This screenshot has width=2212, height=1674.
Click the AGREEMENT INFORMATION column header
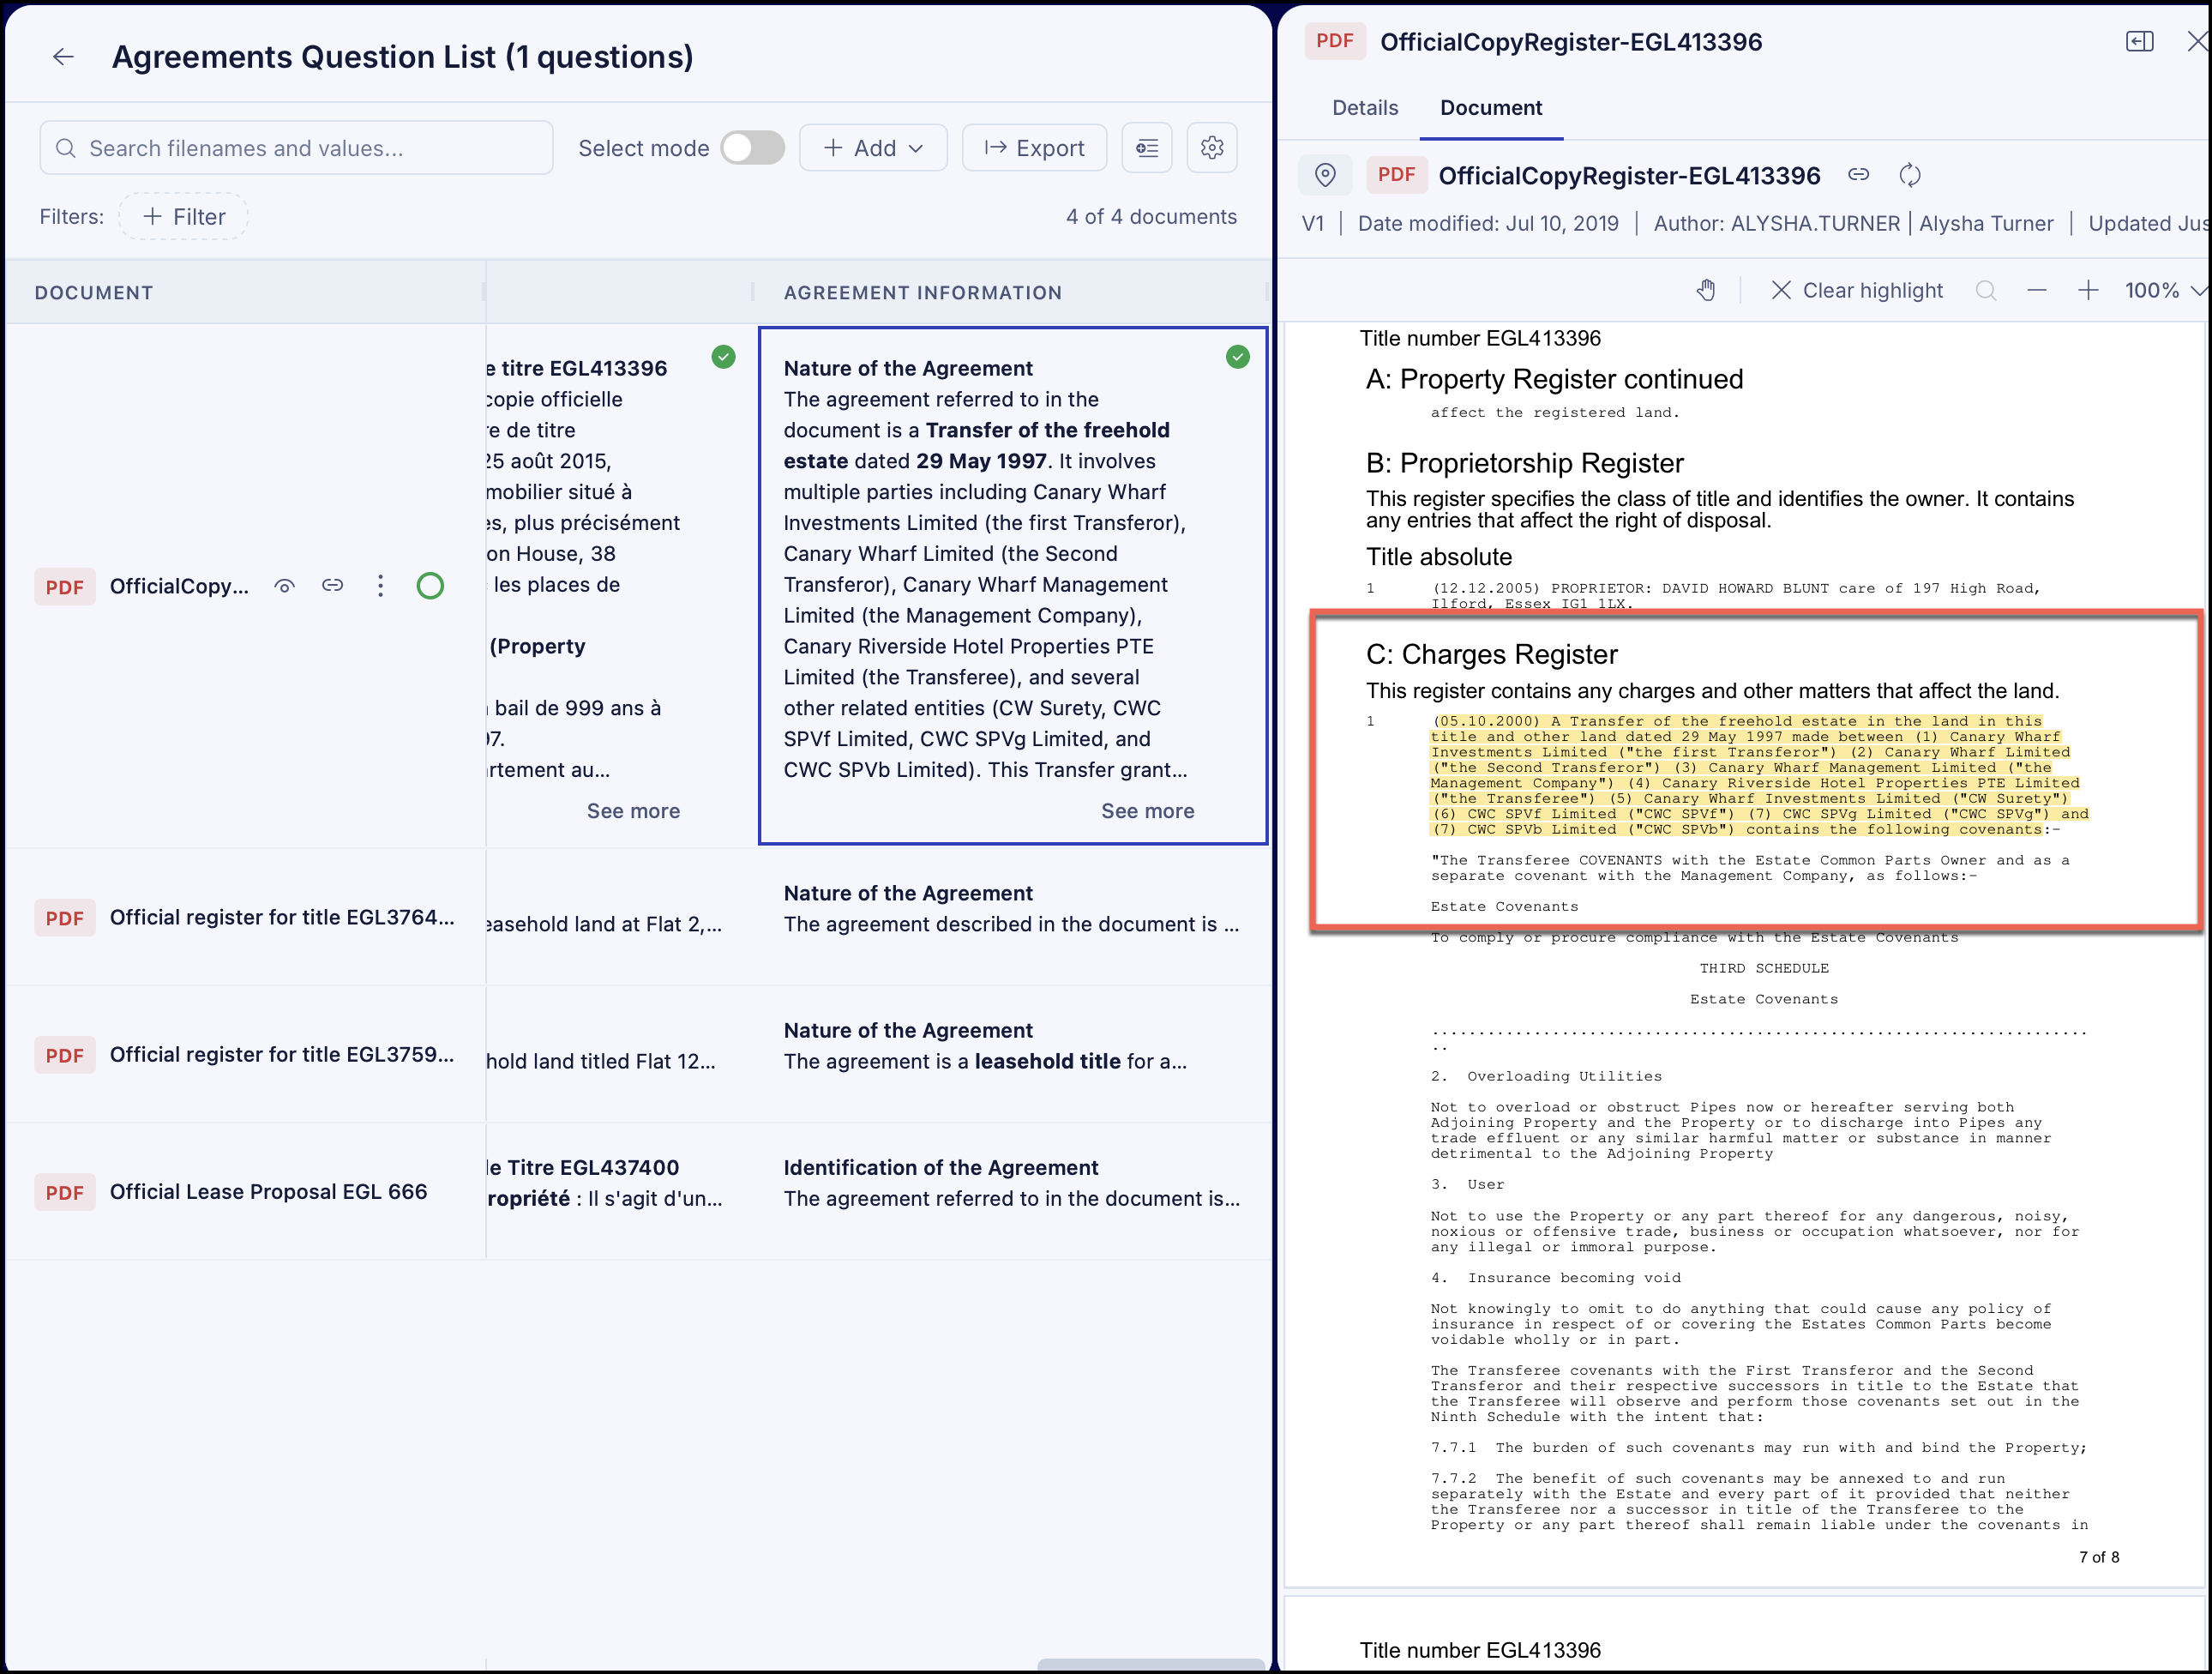pos(922,293)
